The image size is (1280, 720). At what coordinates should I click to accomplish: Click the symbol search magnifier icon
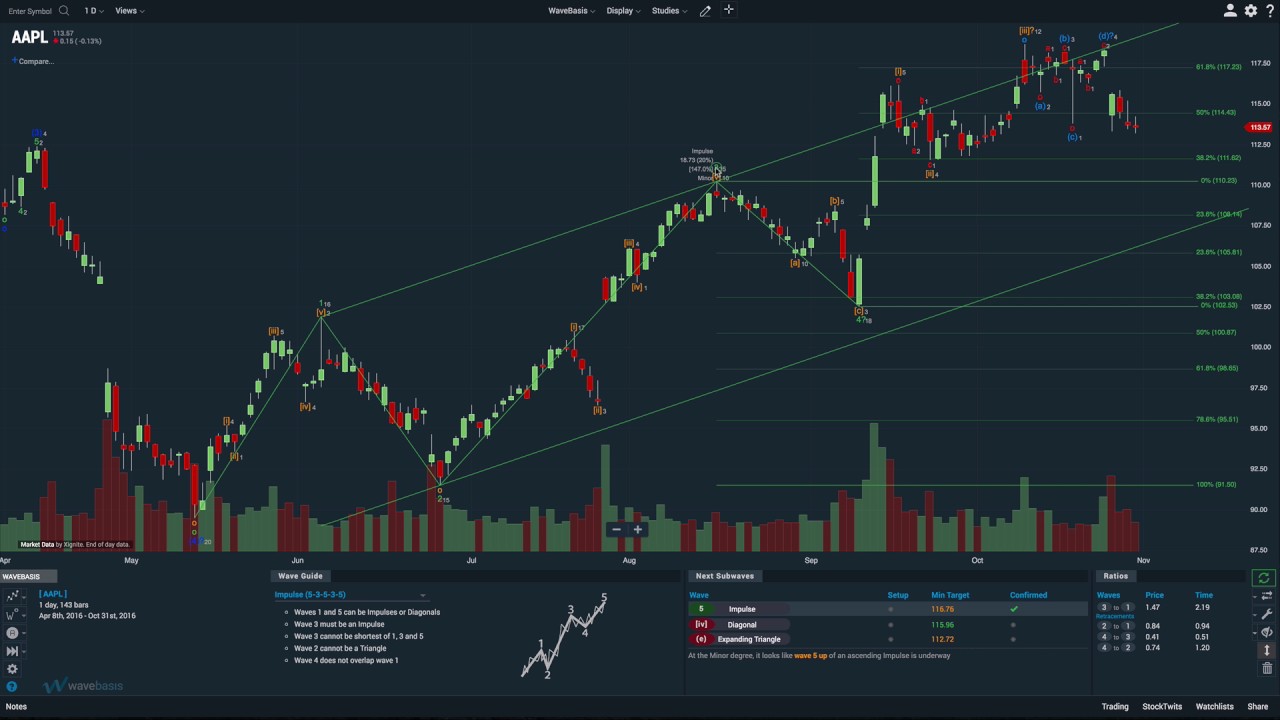click(64, 11)
